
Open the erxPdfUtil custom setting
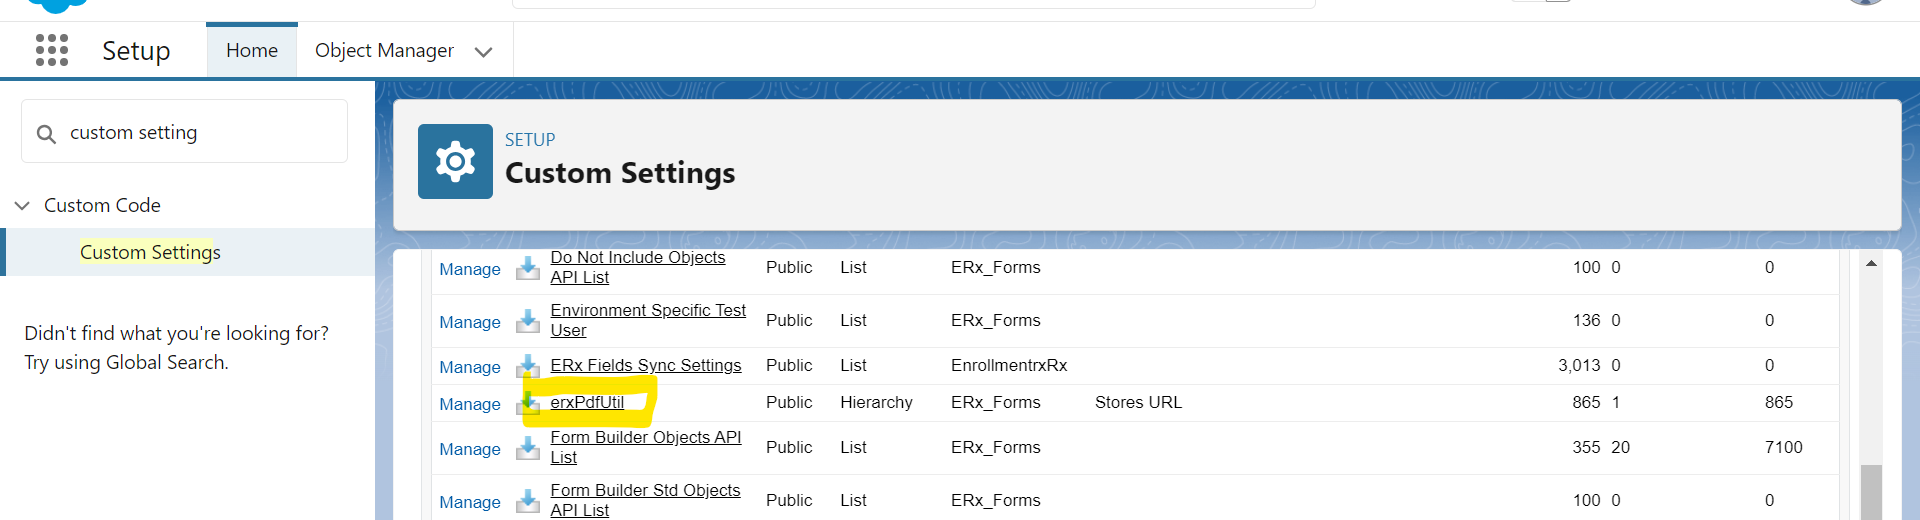(587, 402)
